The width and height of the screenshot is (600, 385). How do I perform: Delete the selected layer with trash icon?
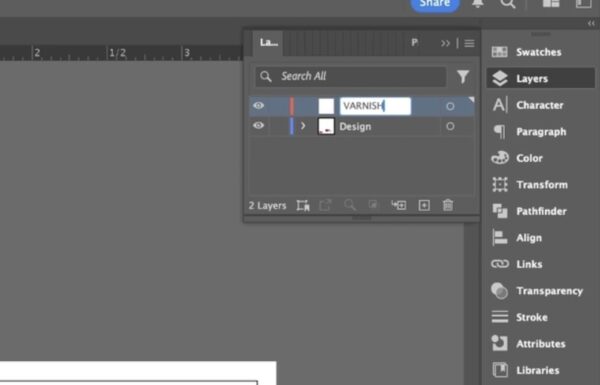click(448, 205)
